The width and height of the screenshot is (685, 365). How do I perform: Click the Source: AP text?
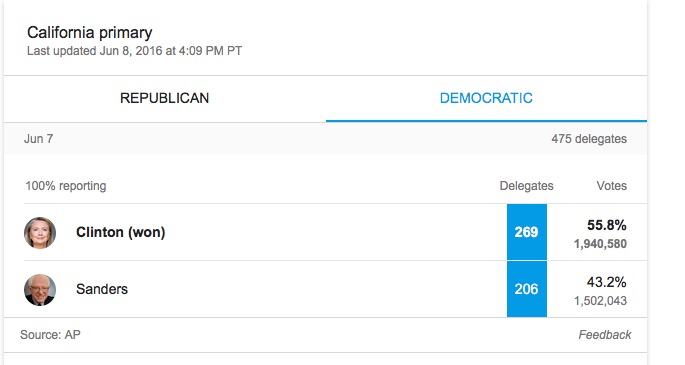(x=50, y=335)
